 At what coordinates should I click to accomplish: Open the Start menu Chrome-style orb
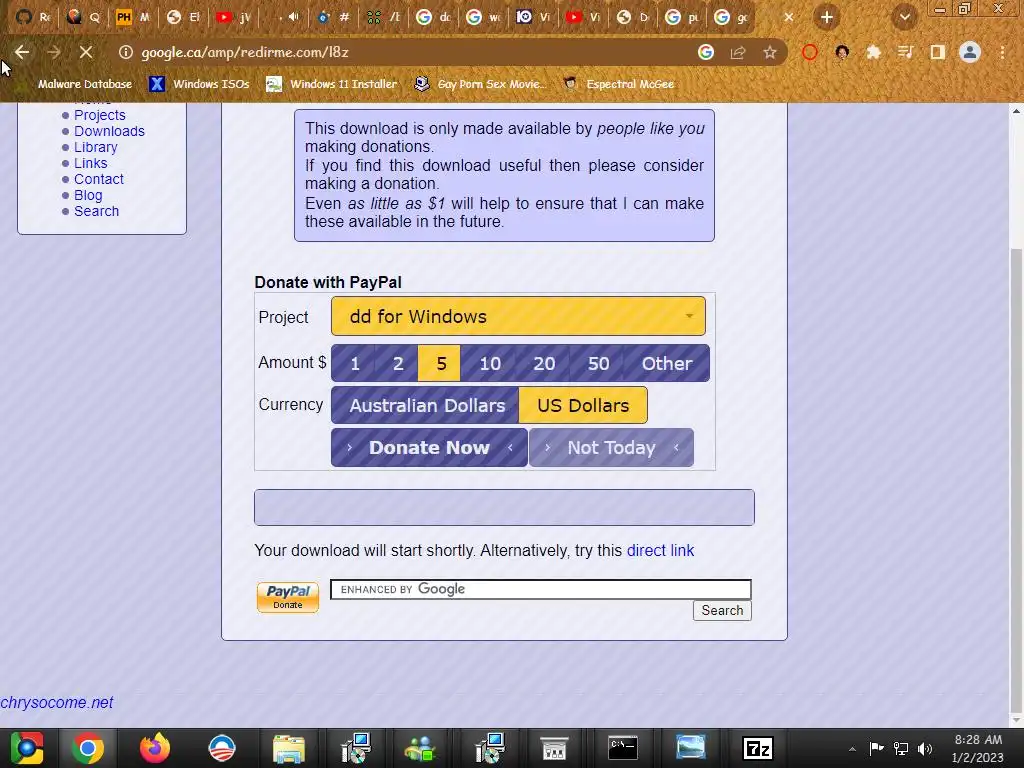tap(27, 748)
